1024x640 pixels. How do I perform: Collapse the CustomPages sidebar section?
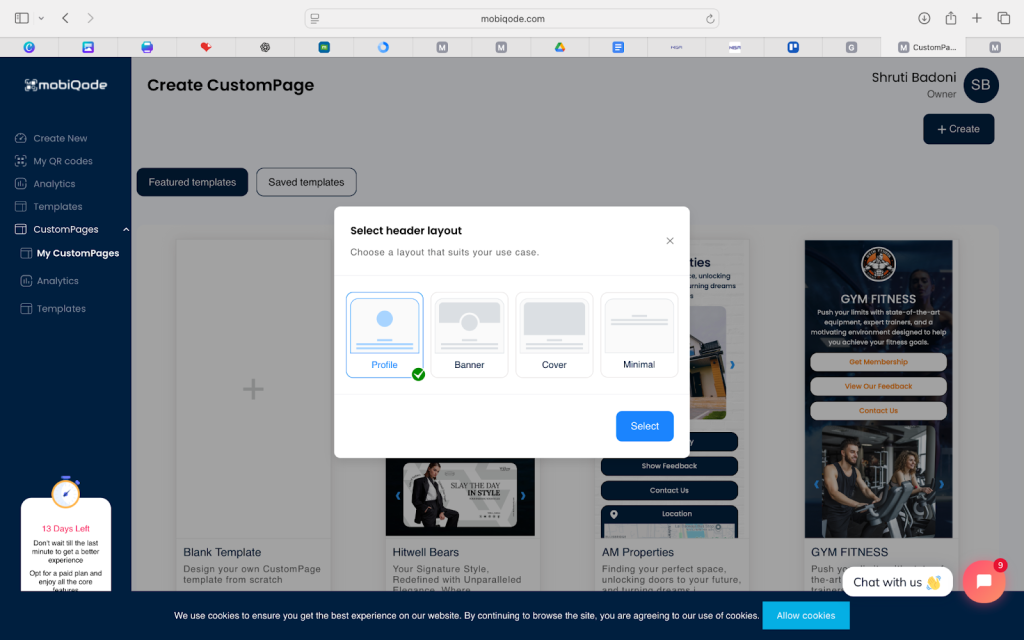tap(124, 230)
